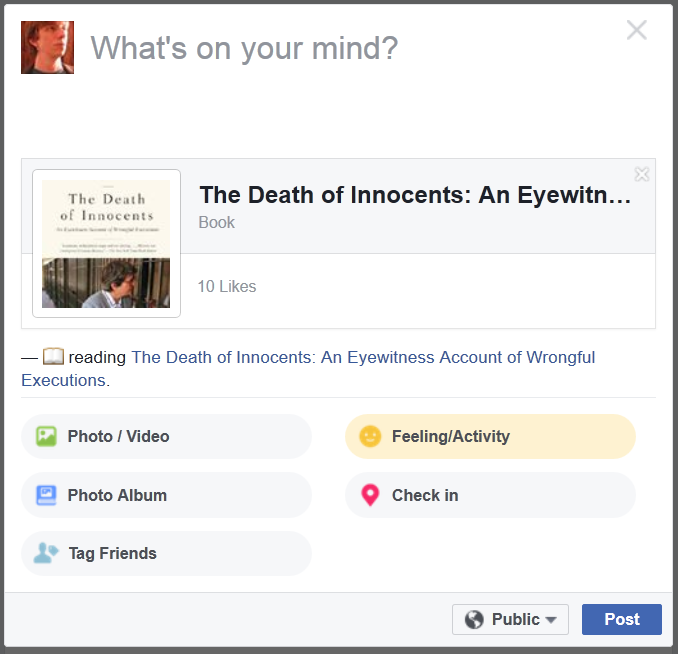Choose the Tag Friends option
678x654 pixels.
(166, 553)
